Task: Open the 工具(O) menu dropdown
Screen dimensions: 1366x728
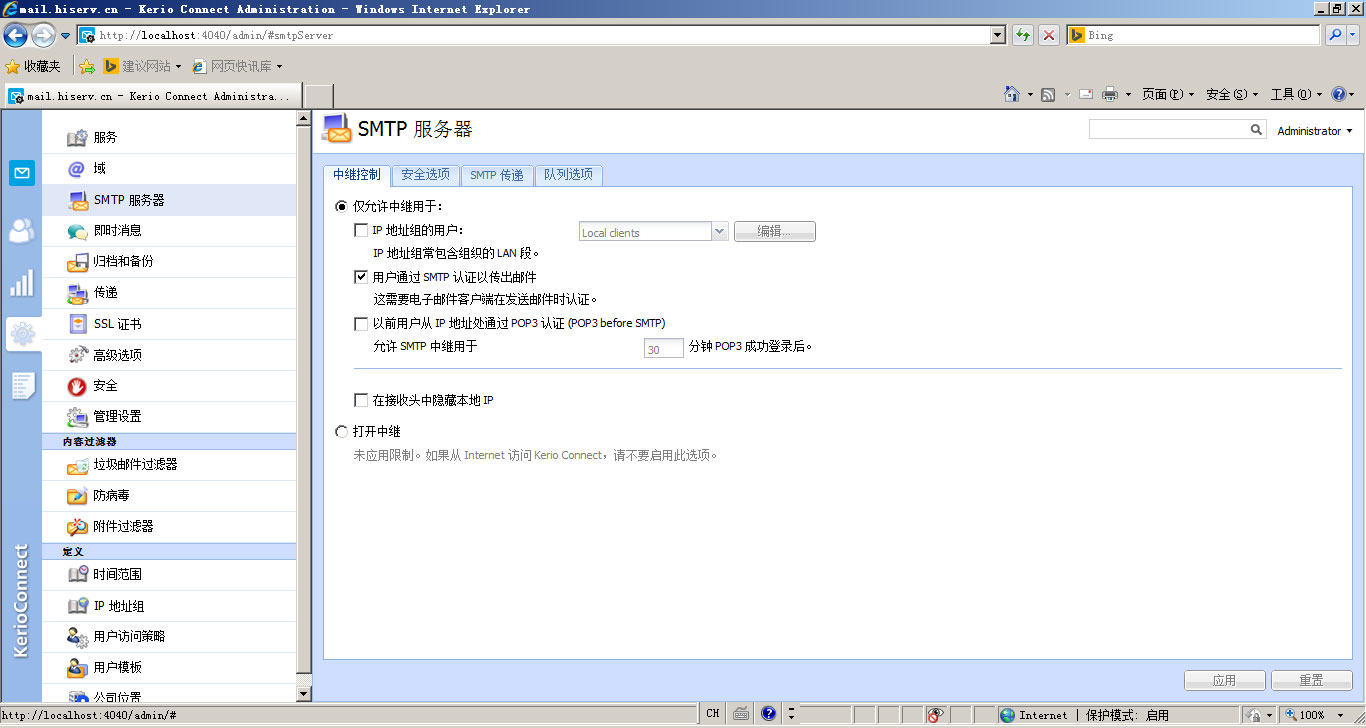Action: (1296, 94)
